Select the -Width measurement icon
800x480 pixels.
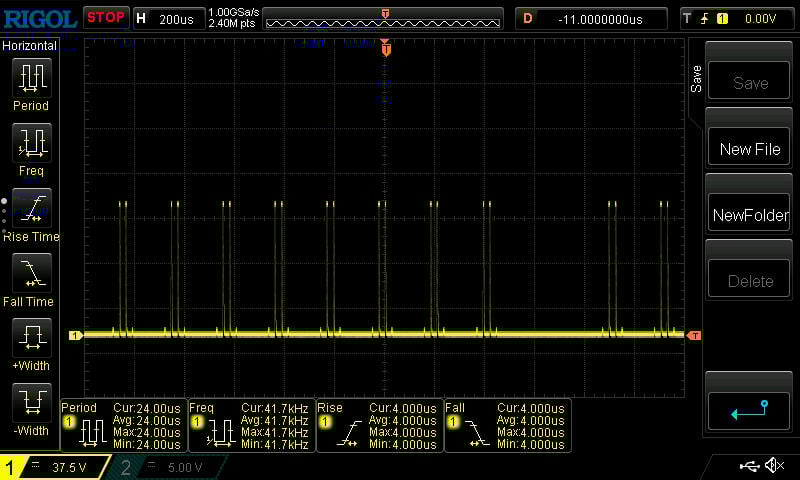coord(32,402)
